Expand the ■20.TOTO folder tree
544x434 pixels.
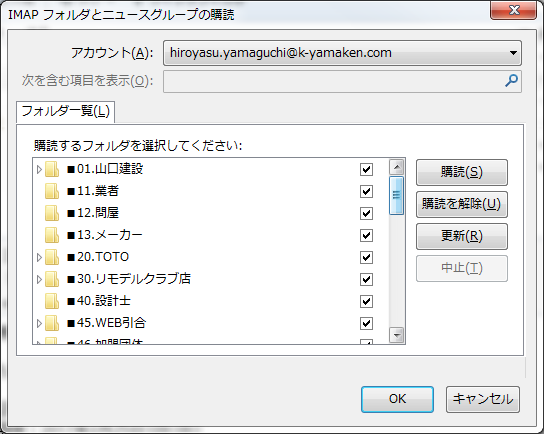(39, 257)
